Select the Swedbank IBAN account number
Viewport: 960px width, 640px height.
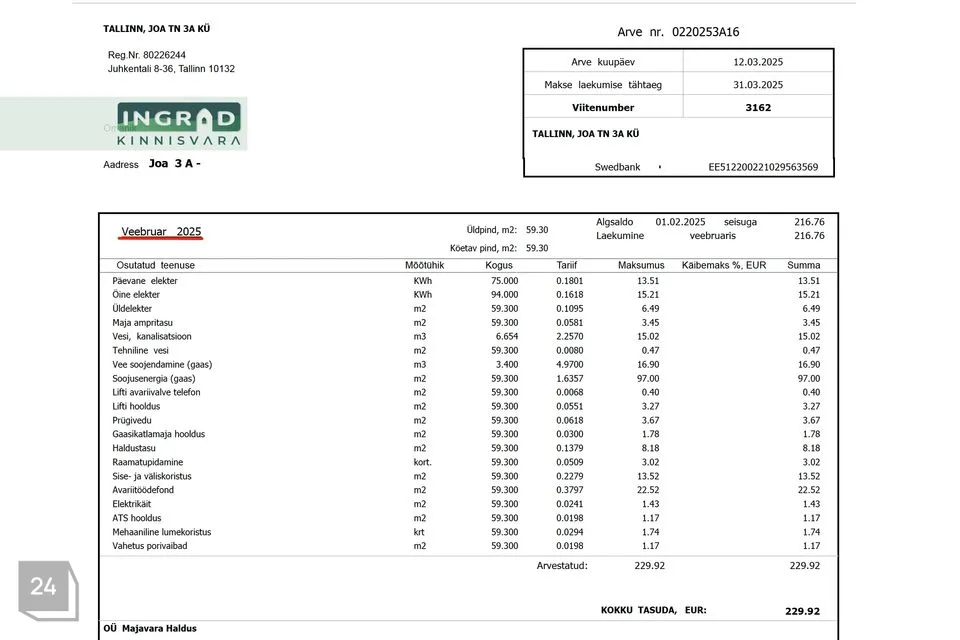click(770, 167)
